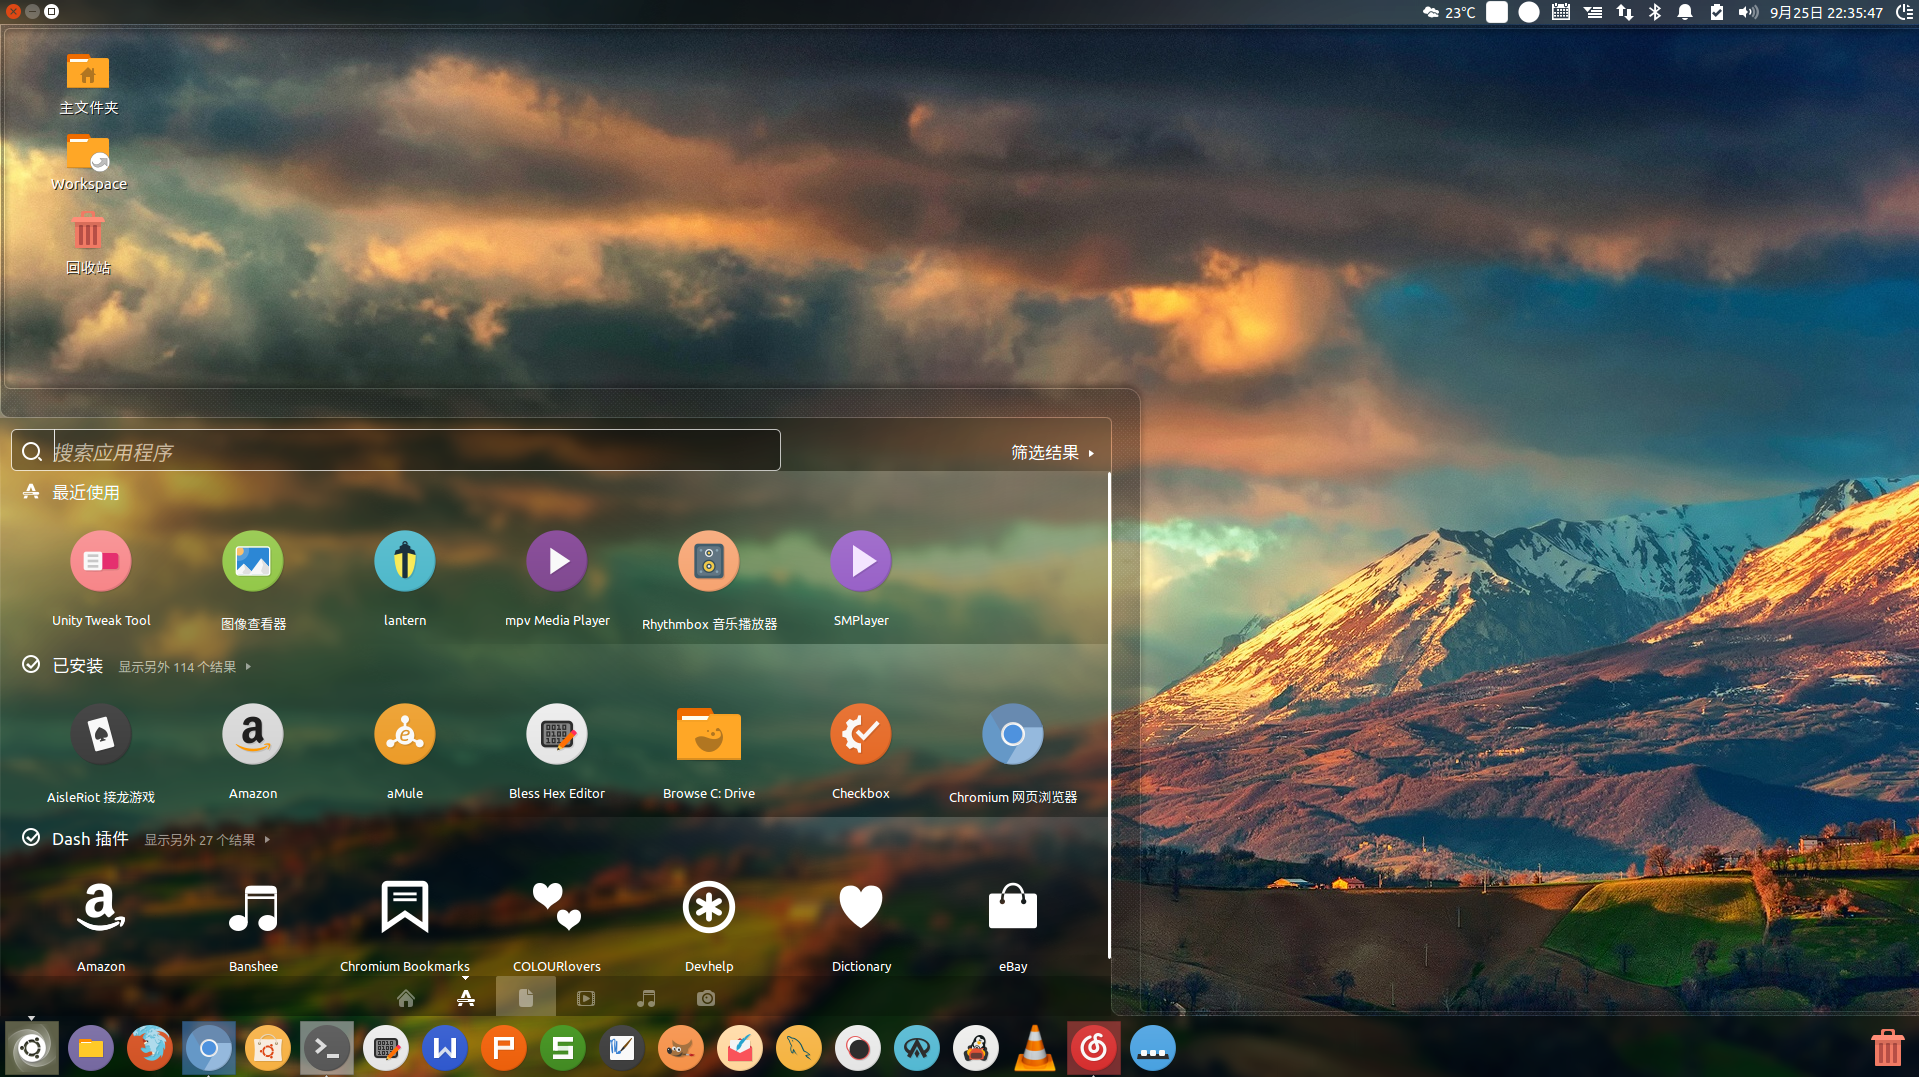Image resolution: width=1919 pixels, height=1077 pixels.
Task: Switch to the Music lens
Action: coord(646,998)
